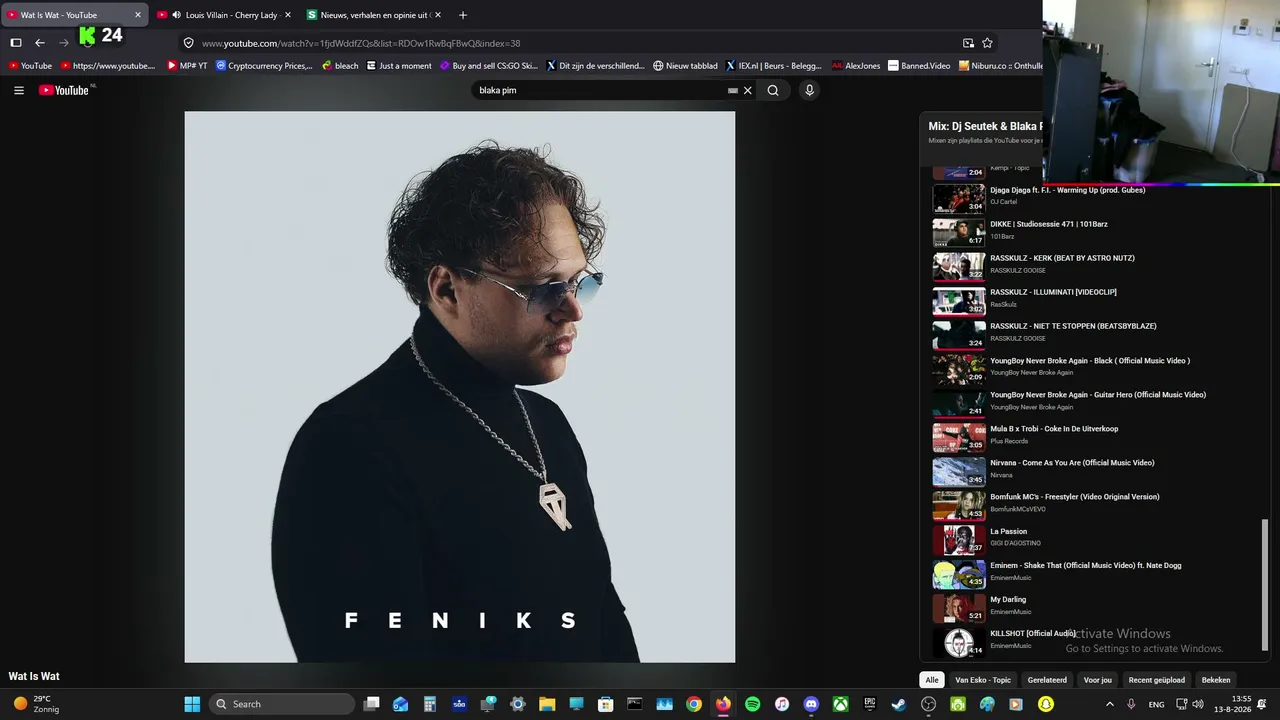The width and height of the screenshot is (1280, 720).
Task: Open the on-screen keyboard in search box
Action: pos(733,90)
